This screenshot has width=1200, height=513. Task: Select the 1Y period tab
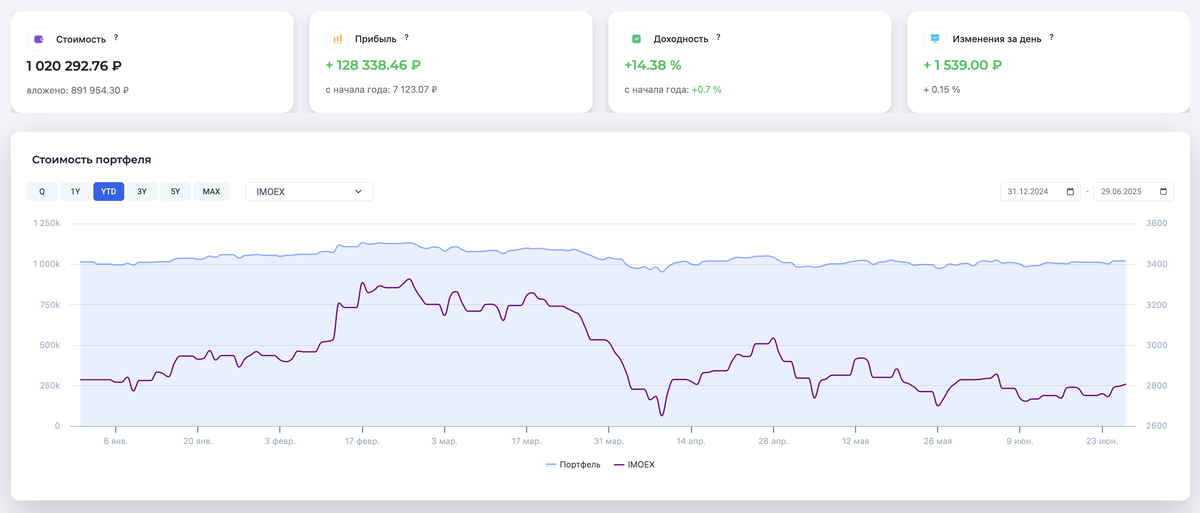coord(75,192)
